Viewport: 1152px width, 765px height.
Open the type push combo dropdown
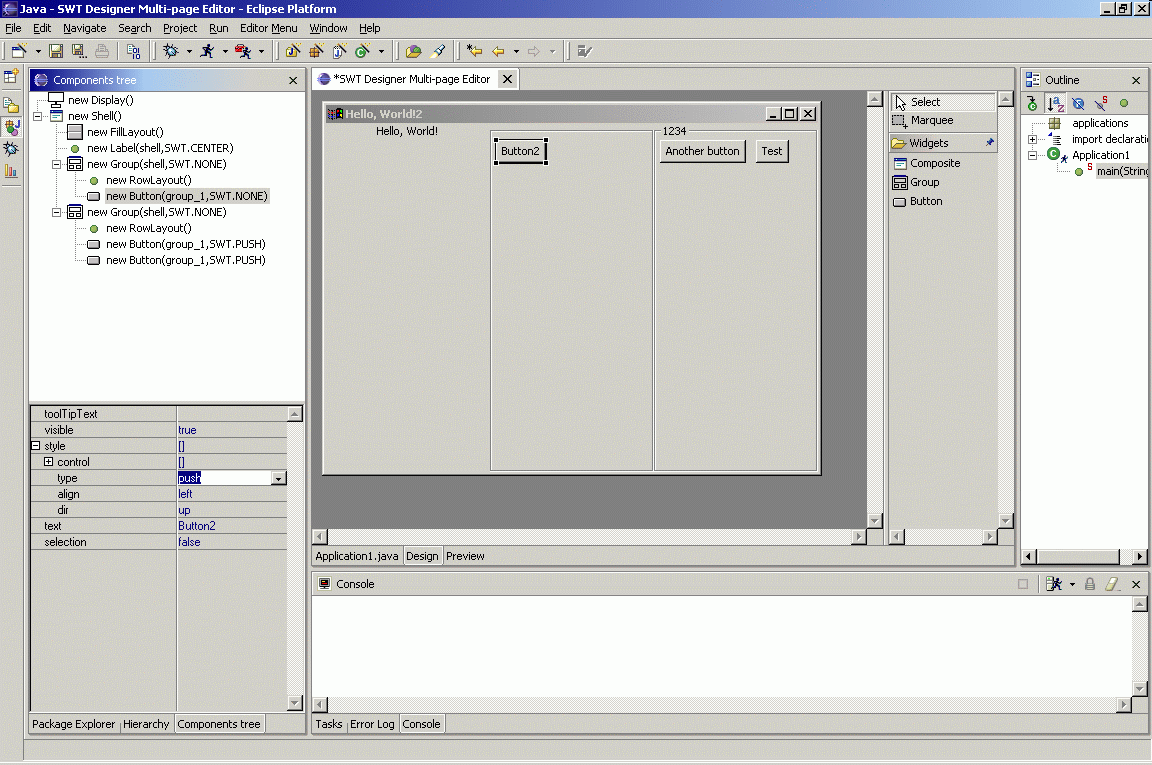[x=278, y=478]
